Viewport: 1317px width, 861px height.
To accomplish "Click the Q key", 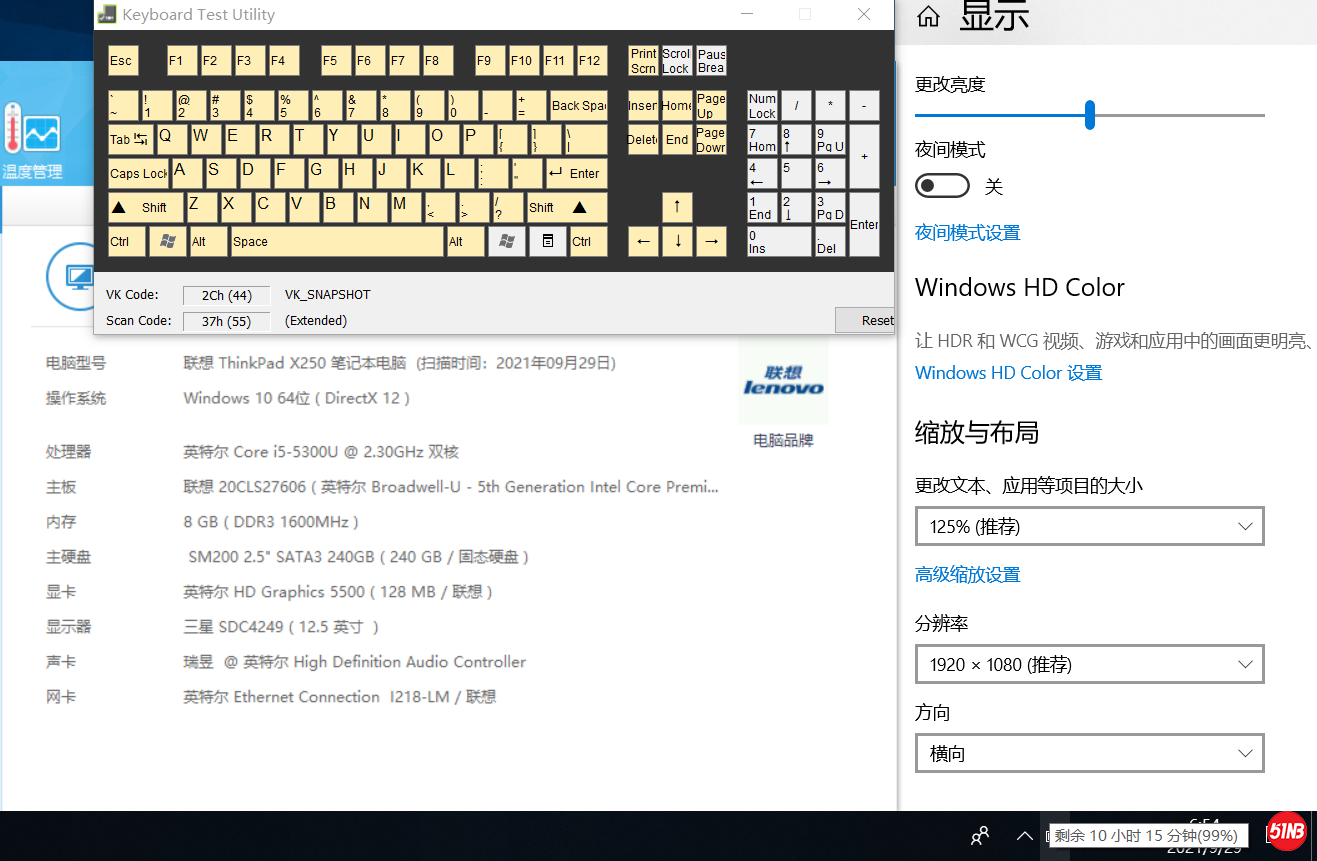I will (x=170, y=139).
